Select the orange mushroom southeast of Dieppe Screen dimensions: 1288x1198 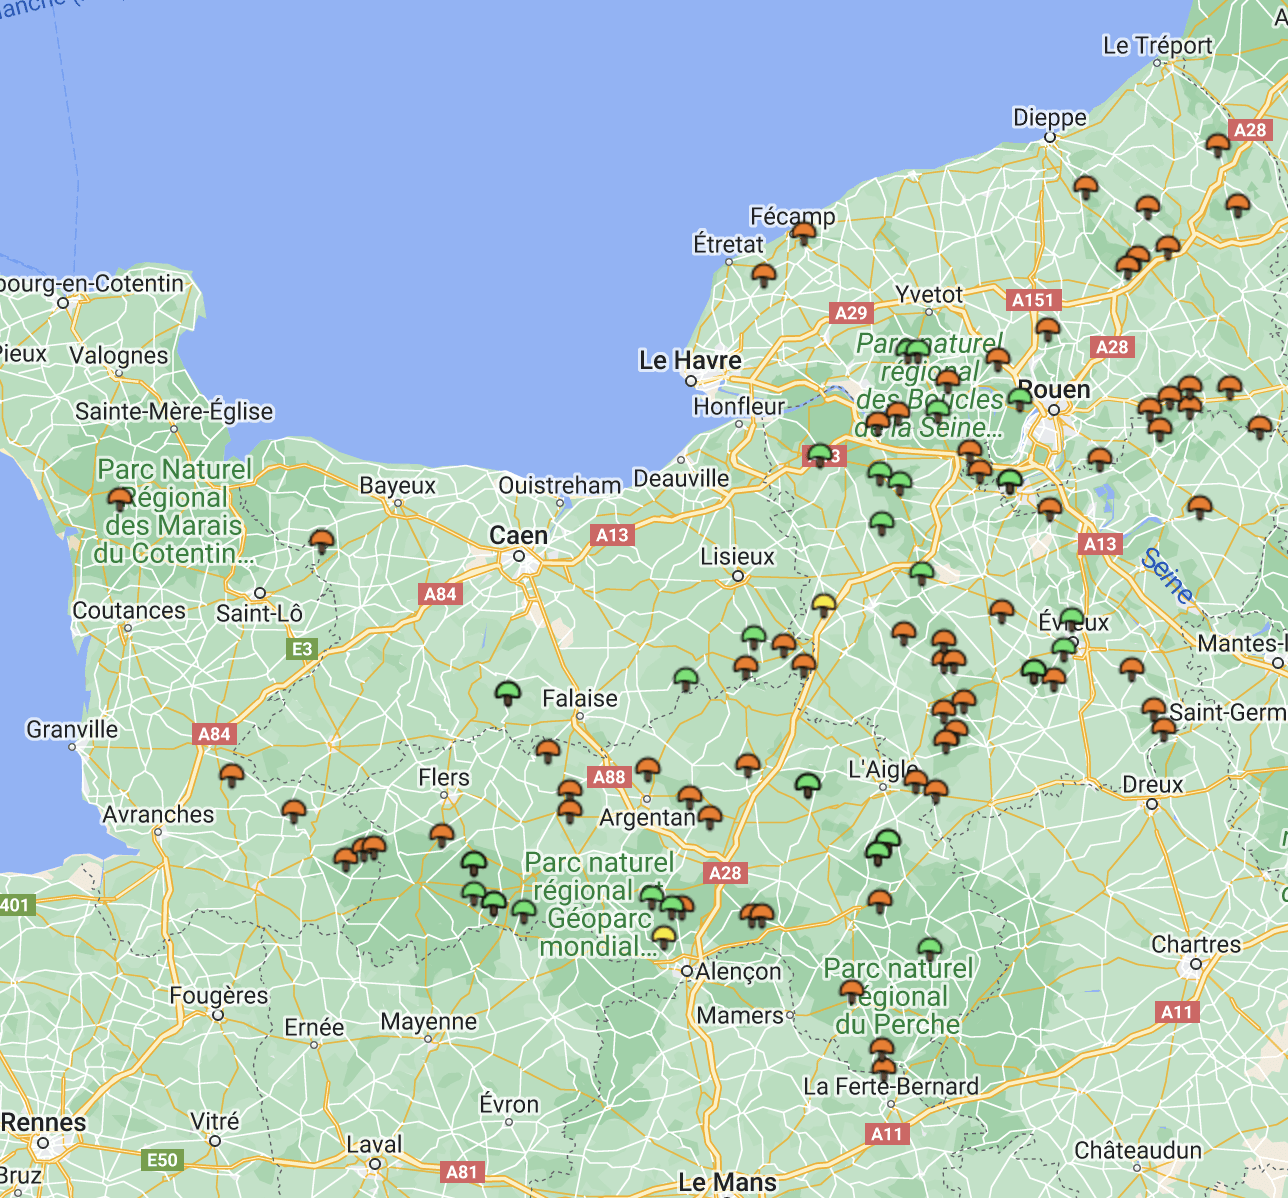[1085, 186]
